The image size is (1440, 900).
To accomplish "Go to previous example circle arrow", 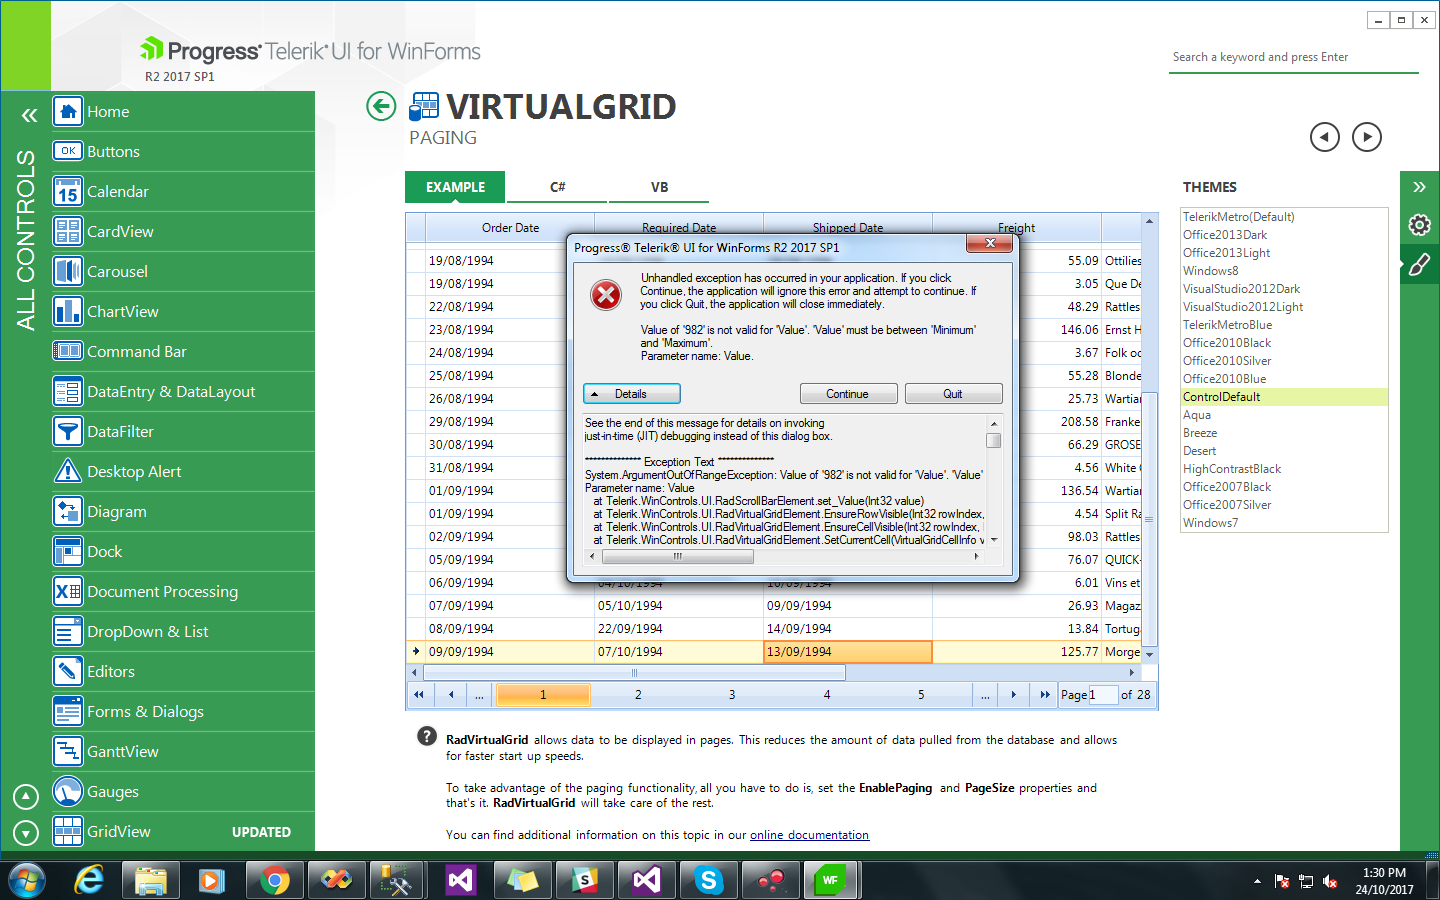I will click(x=1325, y=137).
